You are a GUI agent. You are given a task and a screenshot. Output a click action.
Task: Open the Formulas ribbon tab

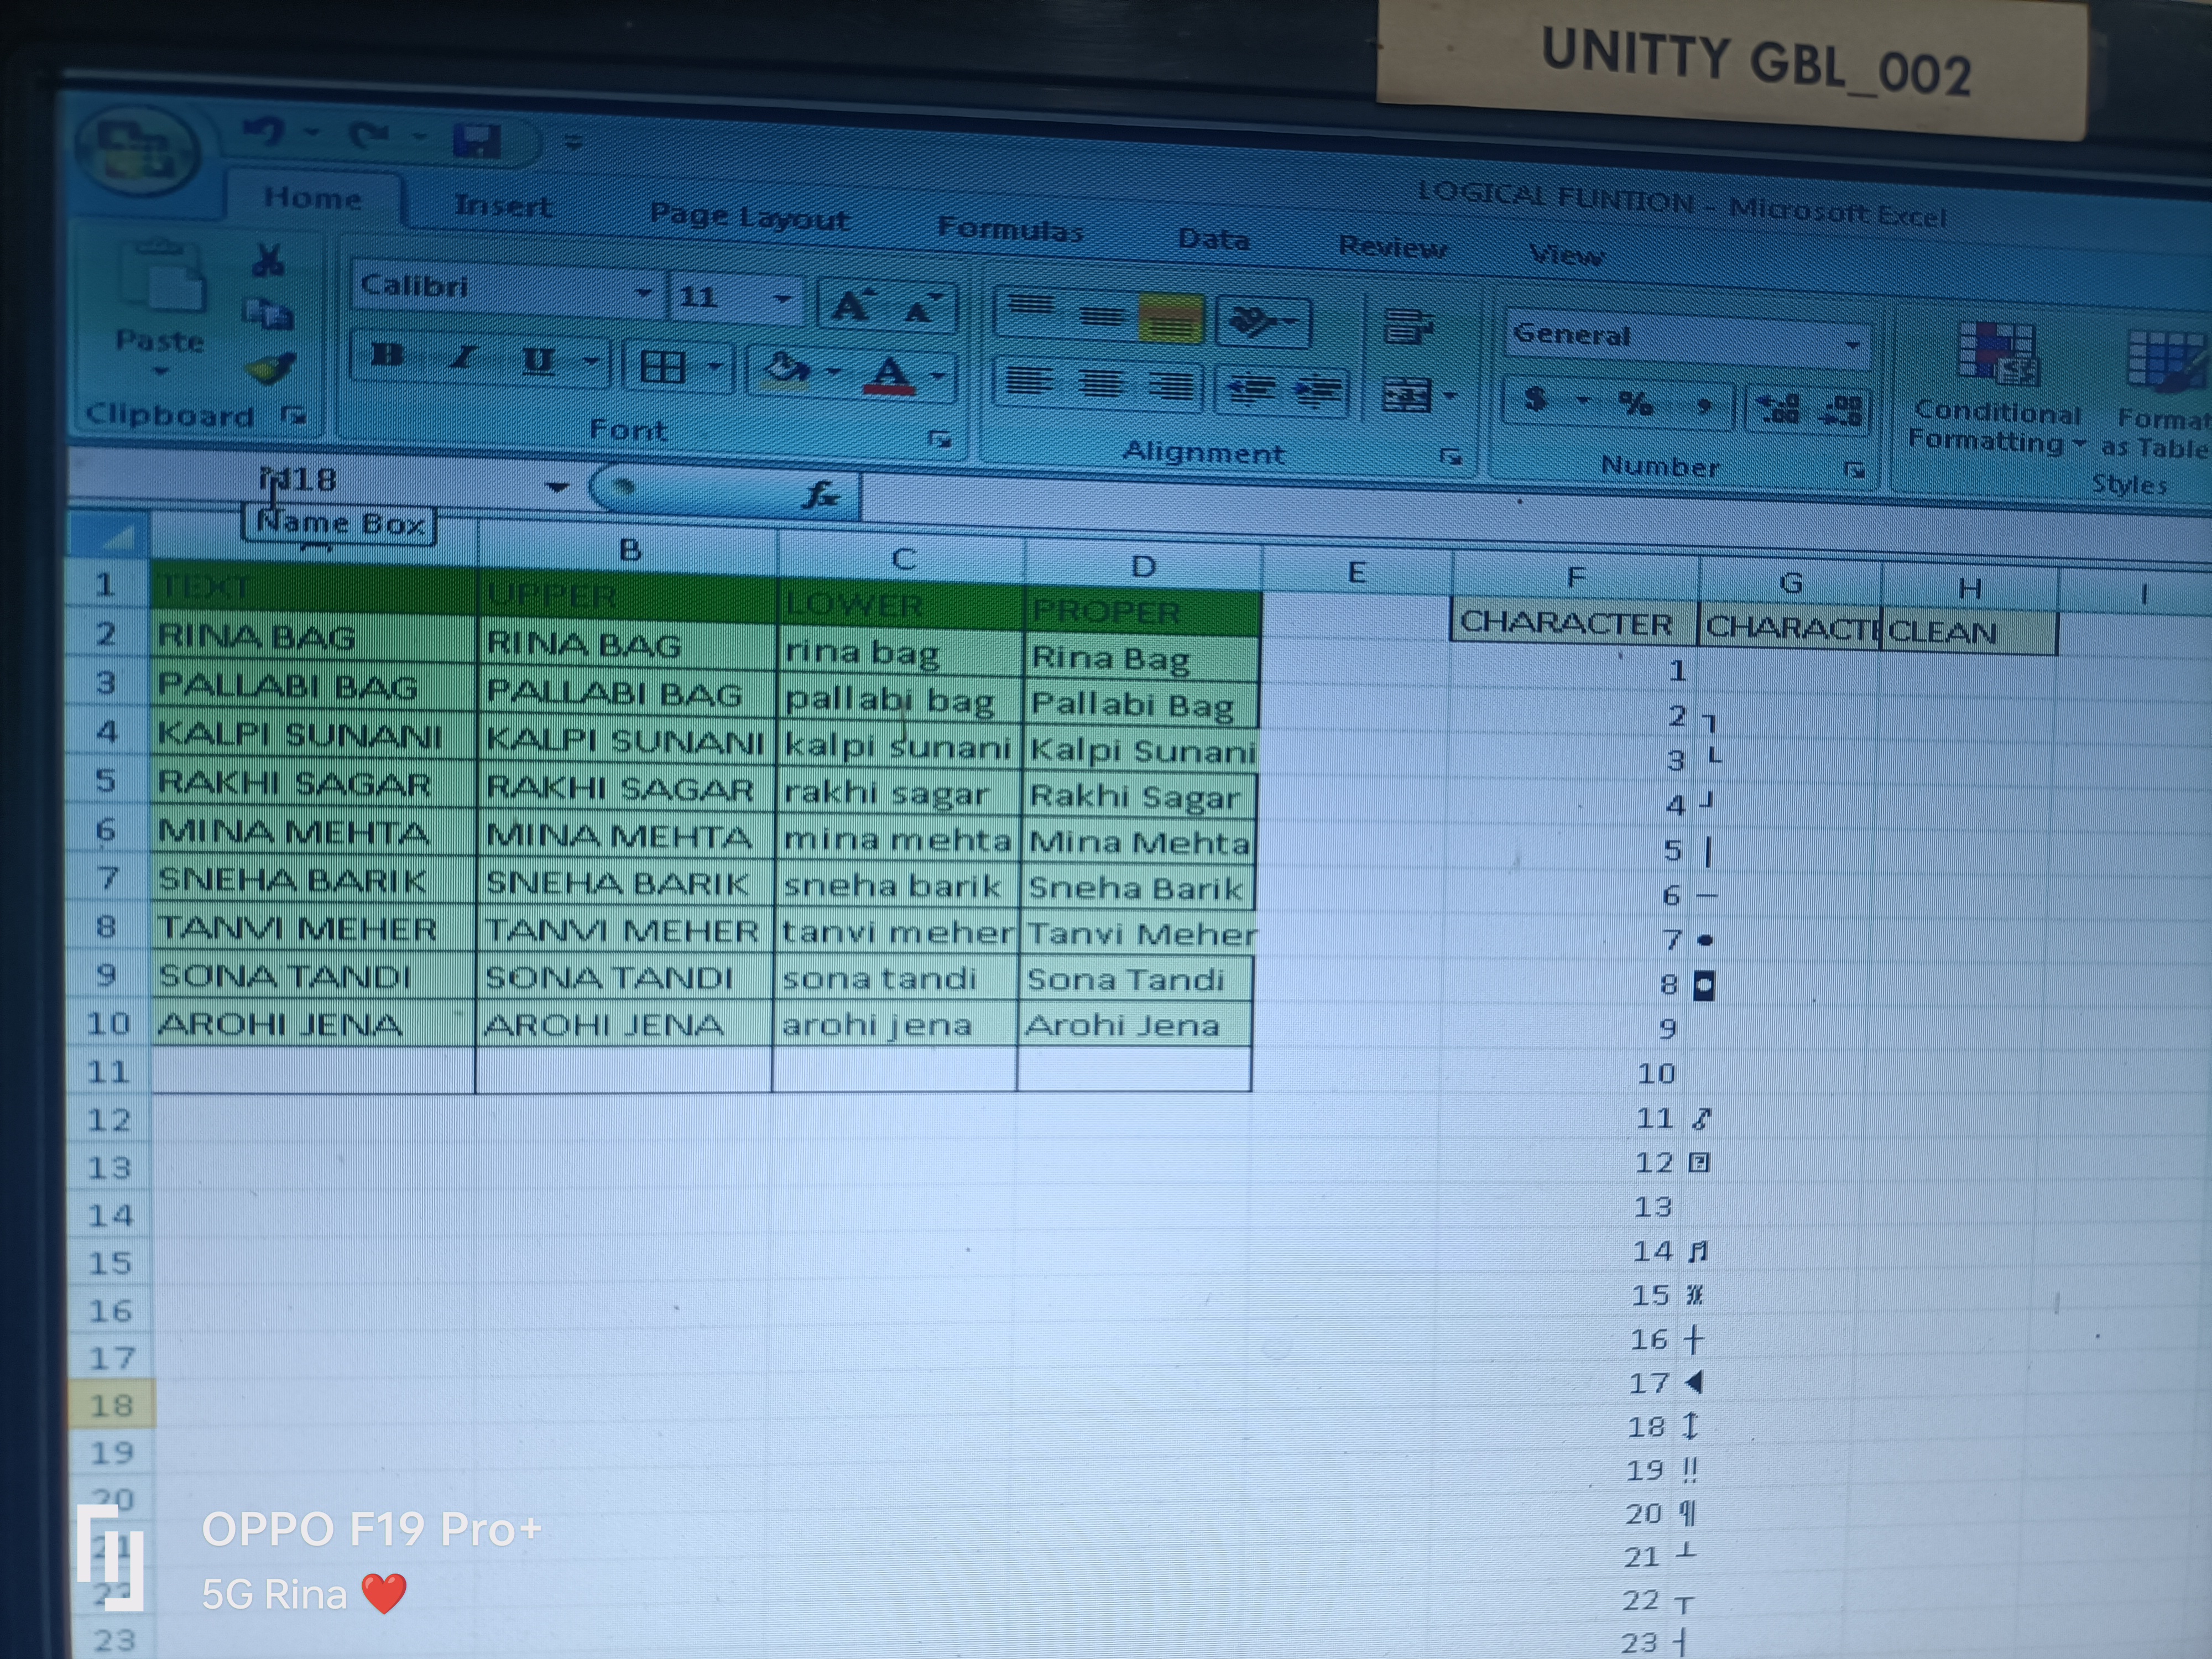(1010, 230)
